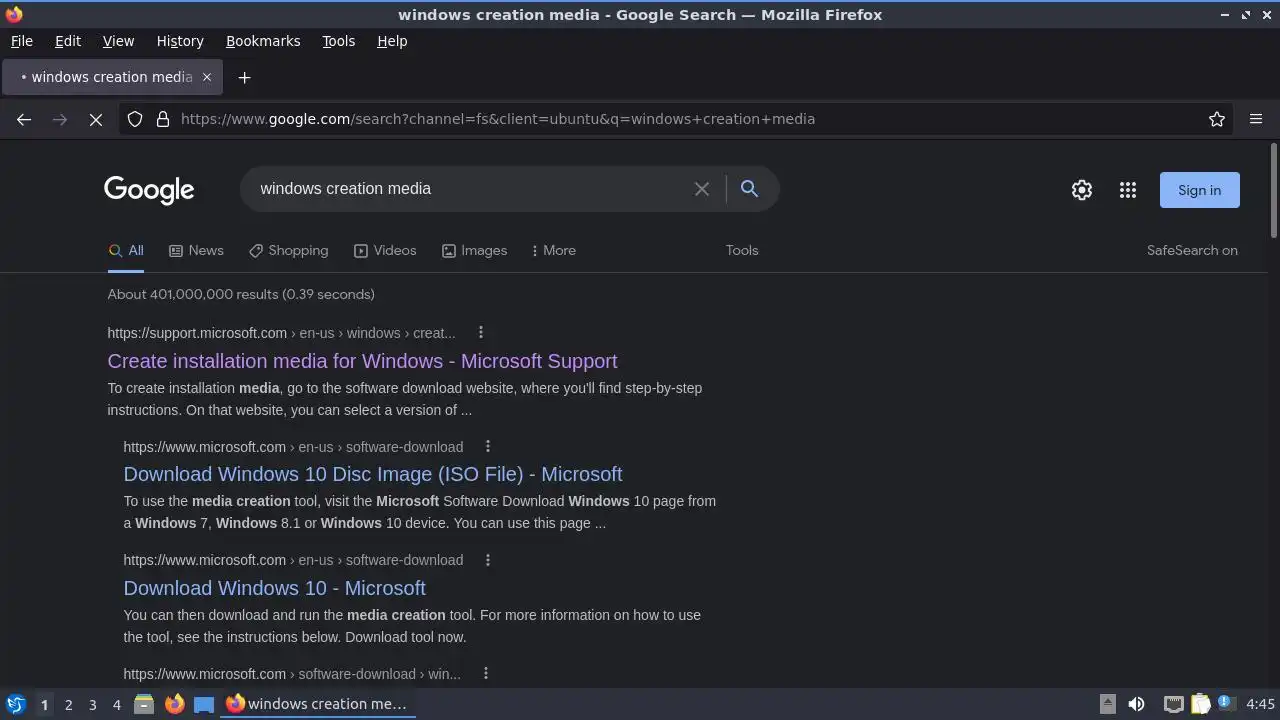Launch file manager from the taskbar
The image size is (1280, 720).
[x=144, y=704]
